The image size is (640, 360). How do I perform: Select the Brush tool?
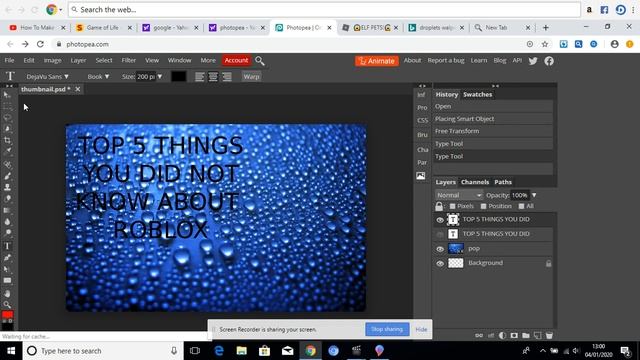tap(7, 176)
